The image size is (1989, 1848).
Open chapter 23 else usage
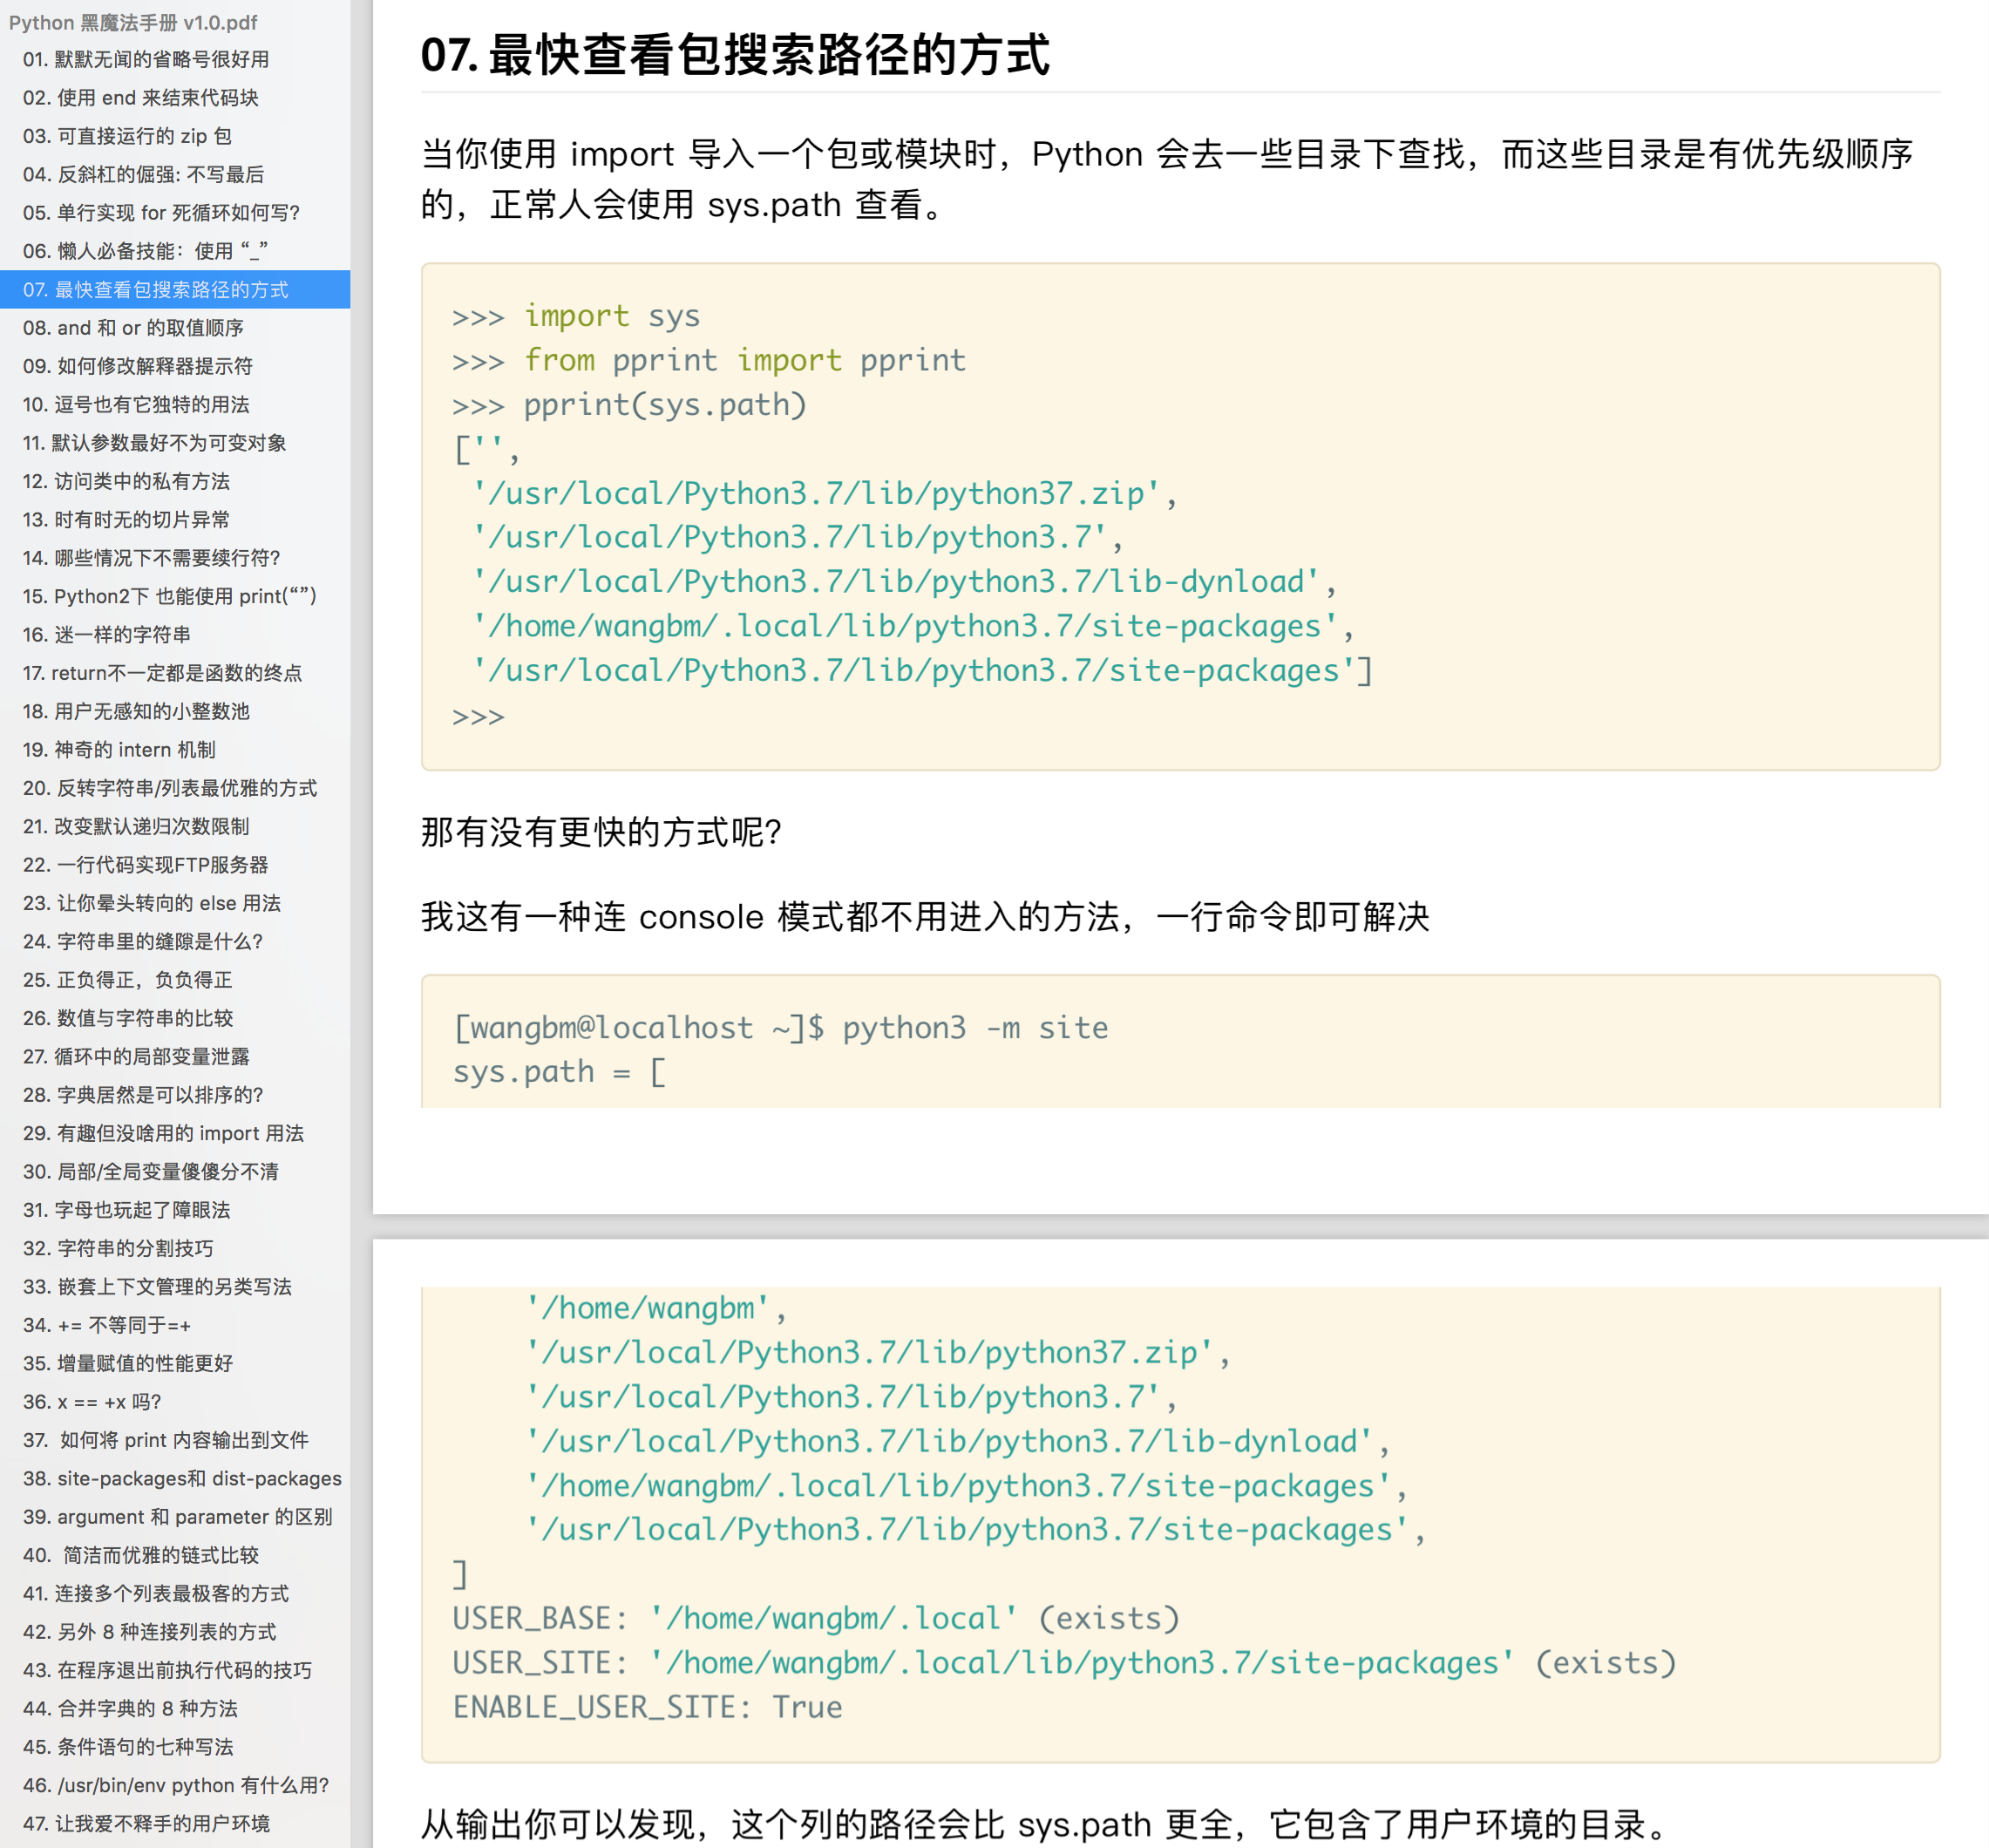(151, 903)
